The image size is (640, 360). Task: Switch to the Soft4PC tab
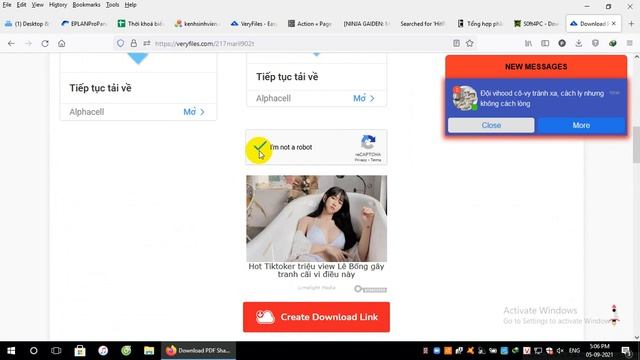536,24
